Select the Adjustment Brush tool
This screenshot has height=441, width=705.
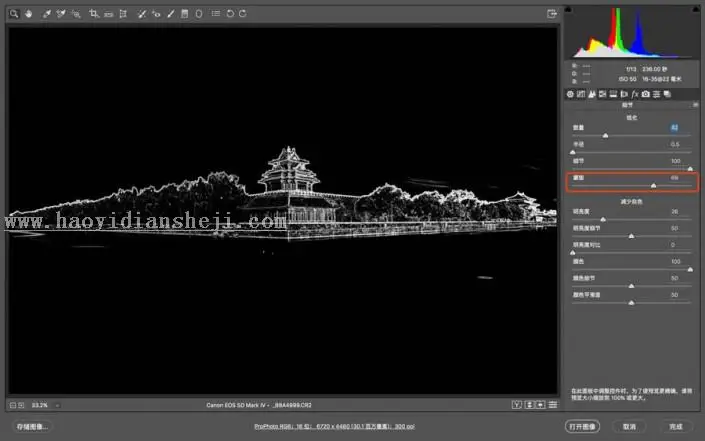(171, 14)
